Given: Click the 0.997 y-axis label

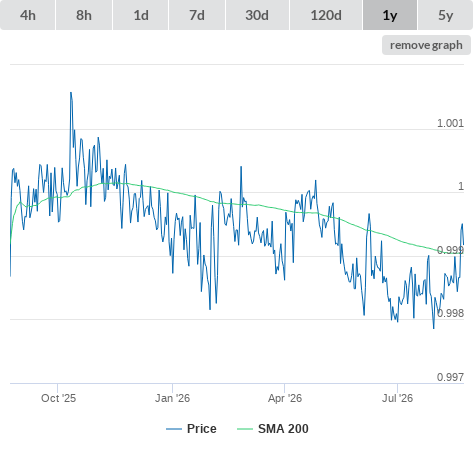Looking at the screenshot, I should (x=450, y=377).
